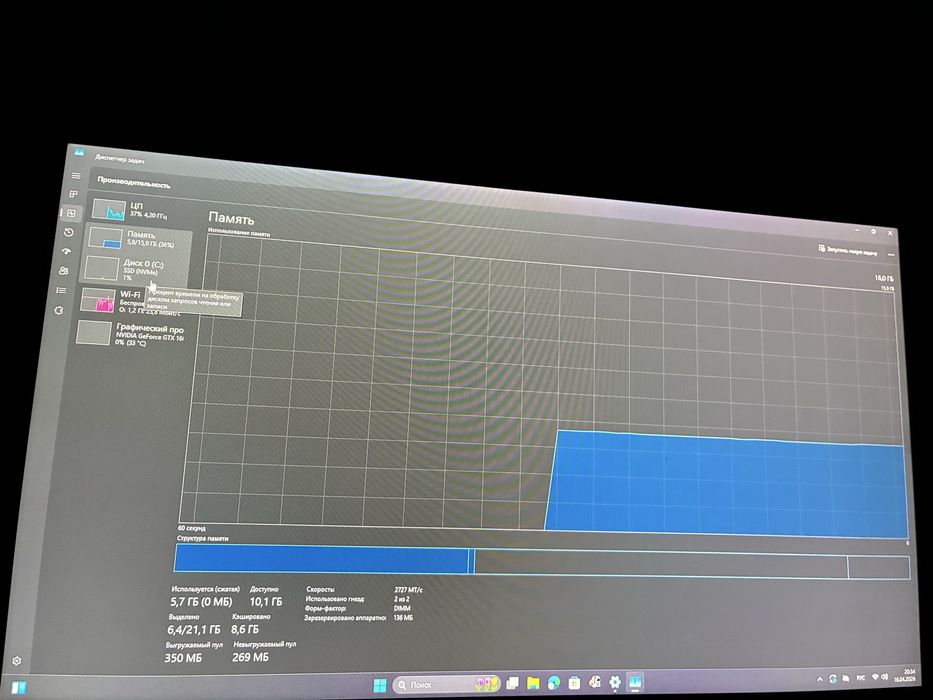Open the Processes page icon in sidebar

click(x=73, y=194)
